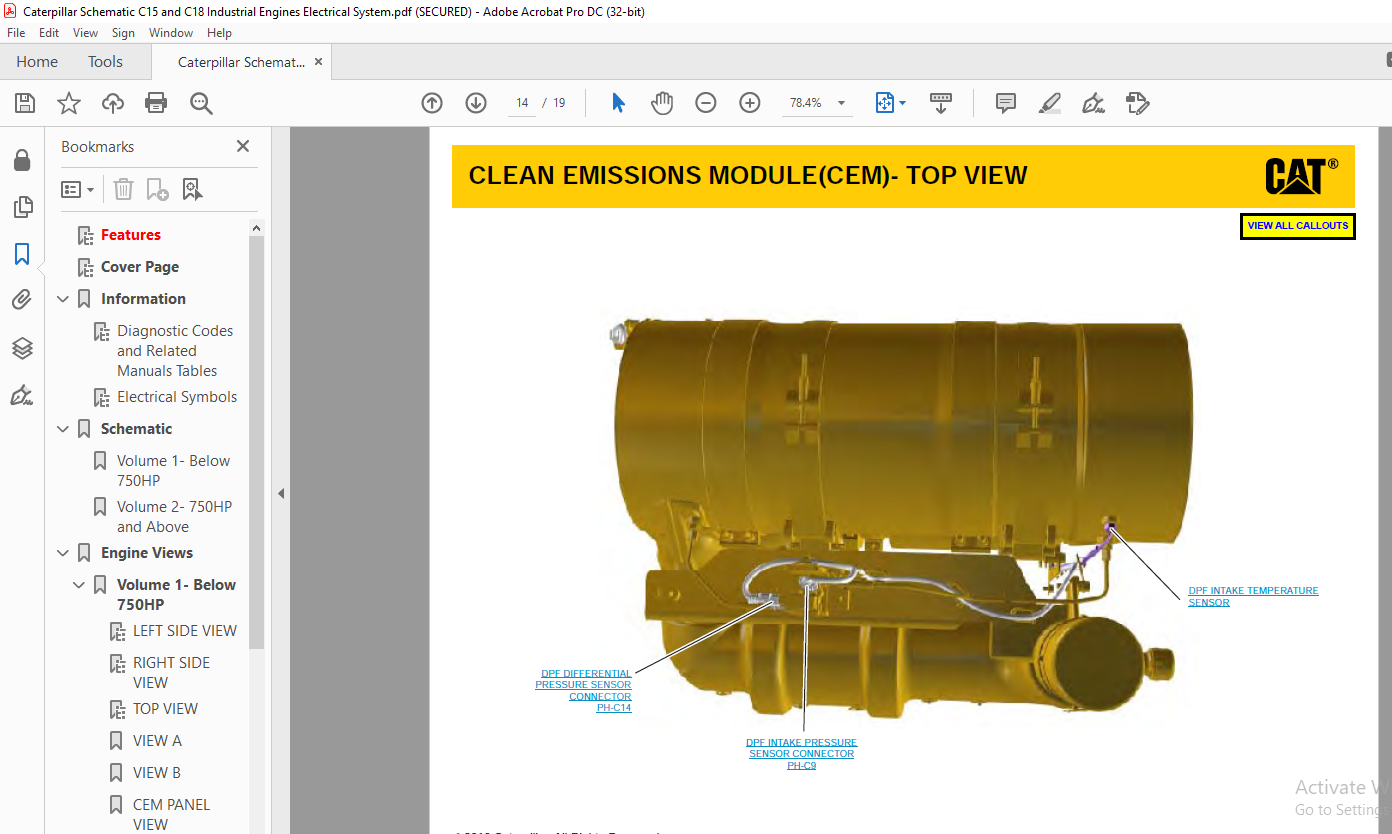Click the Save file icon
This screenshot has height=834, width=1392.
[25, 103]
